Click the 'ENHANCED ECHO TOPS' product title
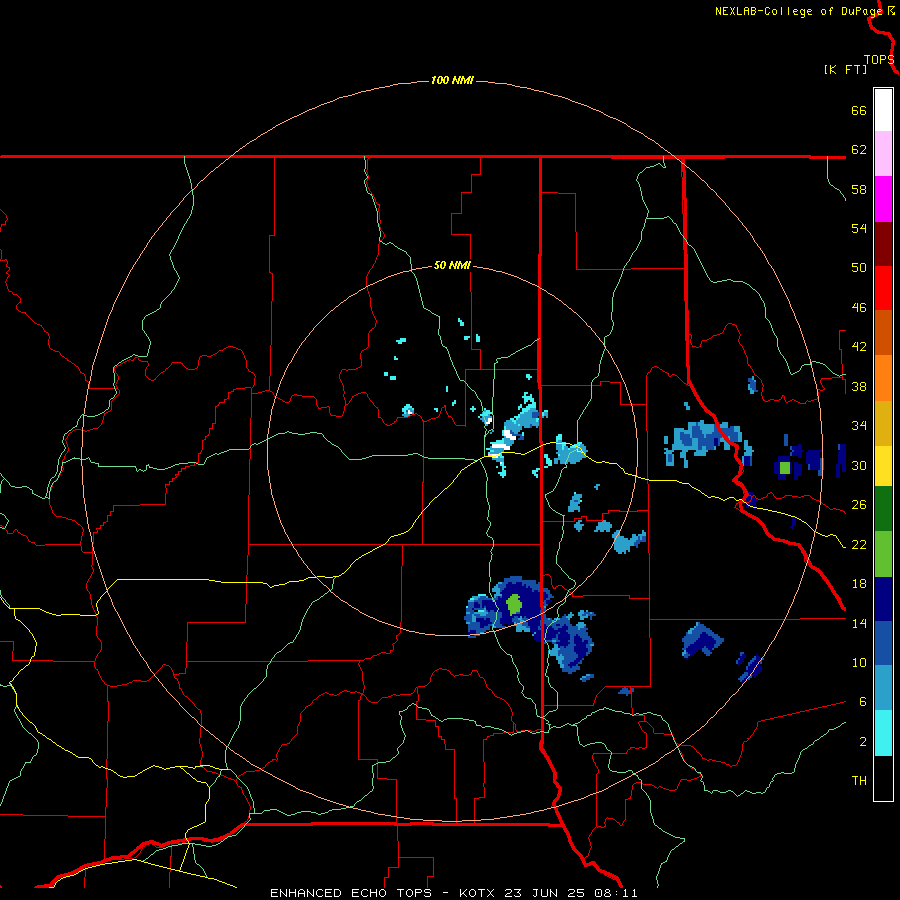Image resolution: width=900 pixels, height=900 pixels. pyautogui.click(x=351, y=893)
